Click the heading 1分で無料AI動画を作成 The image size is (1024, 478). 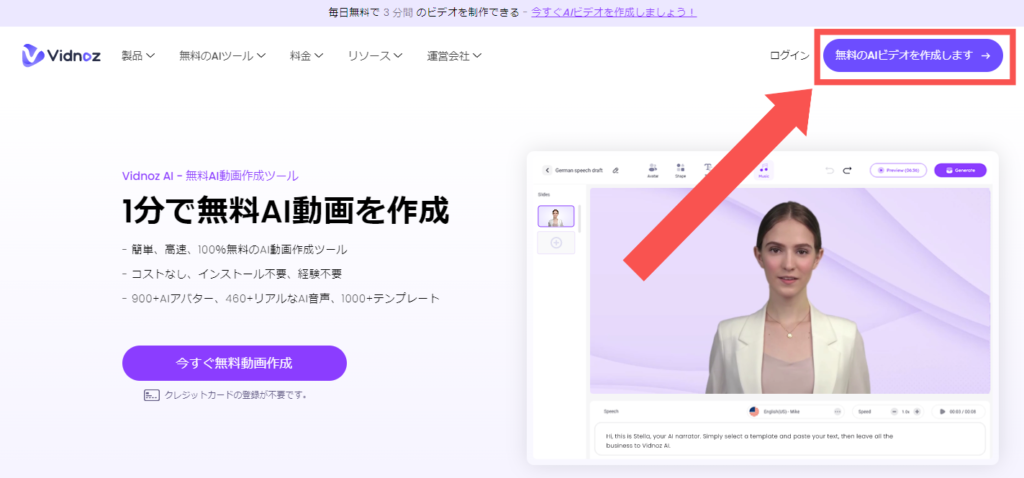click(286, 210)
